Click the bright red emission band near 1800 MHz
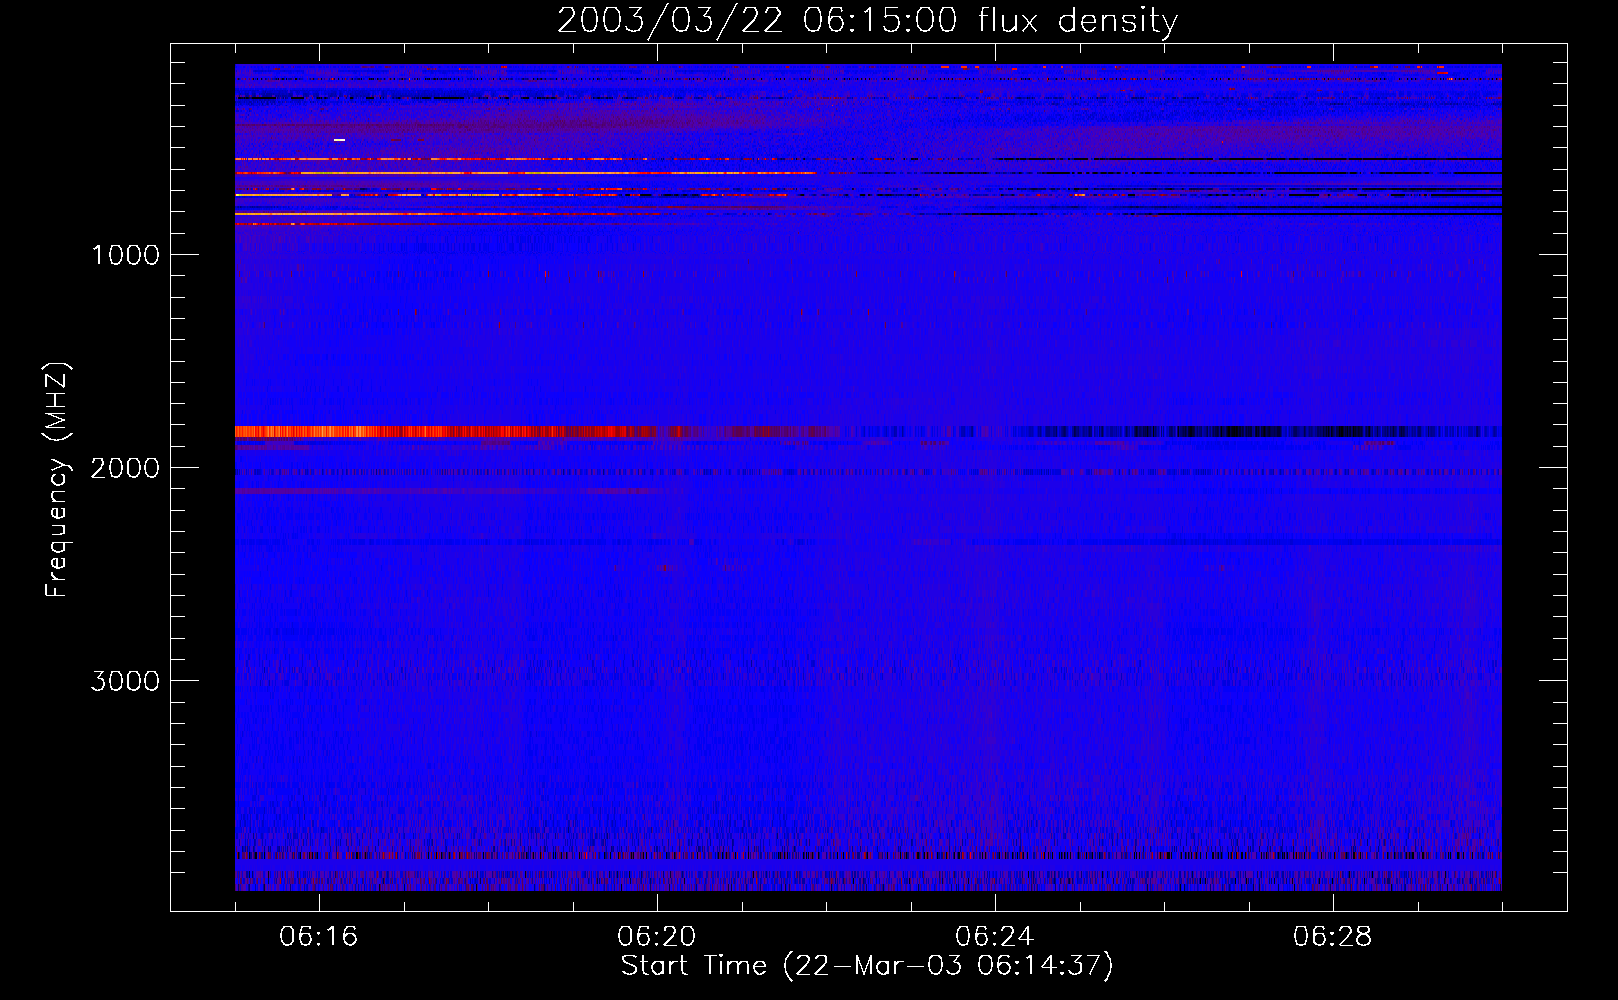1618x1000 pixels. point(445,432)
